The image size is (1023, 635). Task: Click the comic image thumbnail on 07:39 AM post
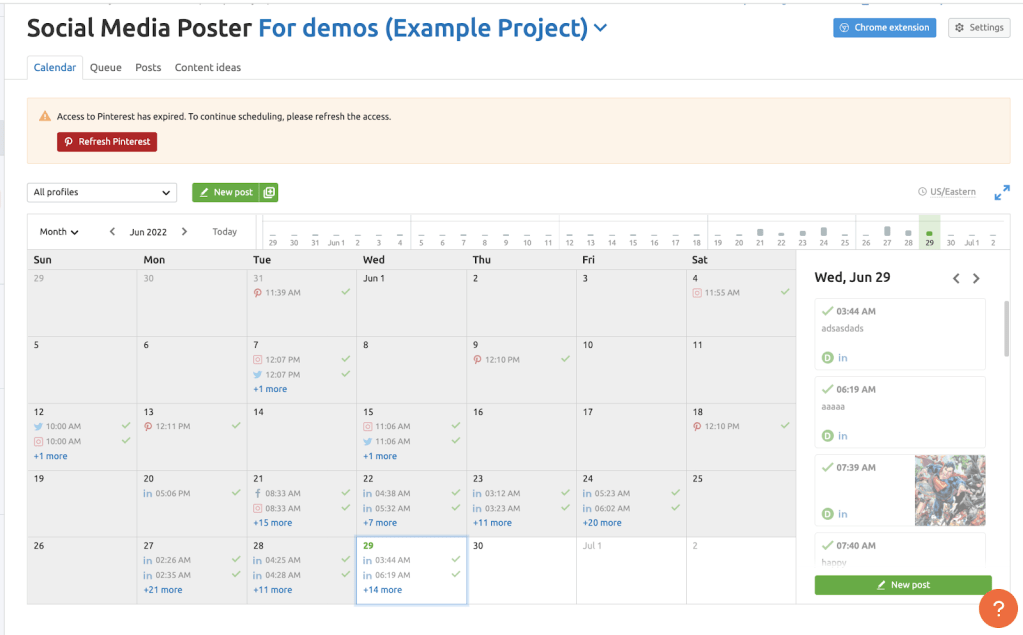click(950, 490)
